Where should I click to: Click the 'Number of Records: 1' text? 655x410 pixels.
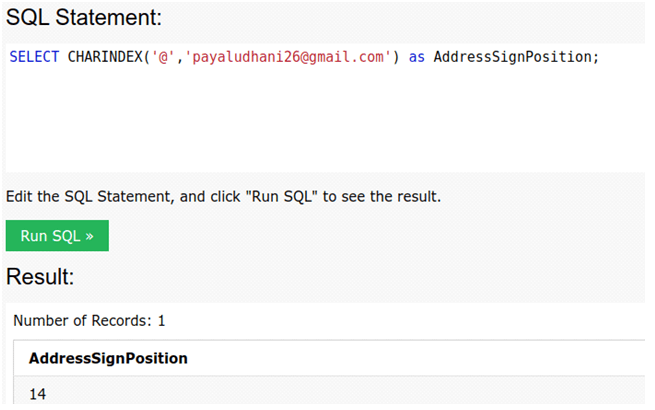coord(89,321)
